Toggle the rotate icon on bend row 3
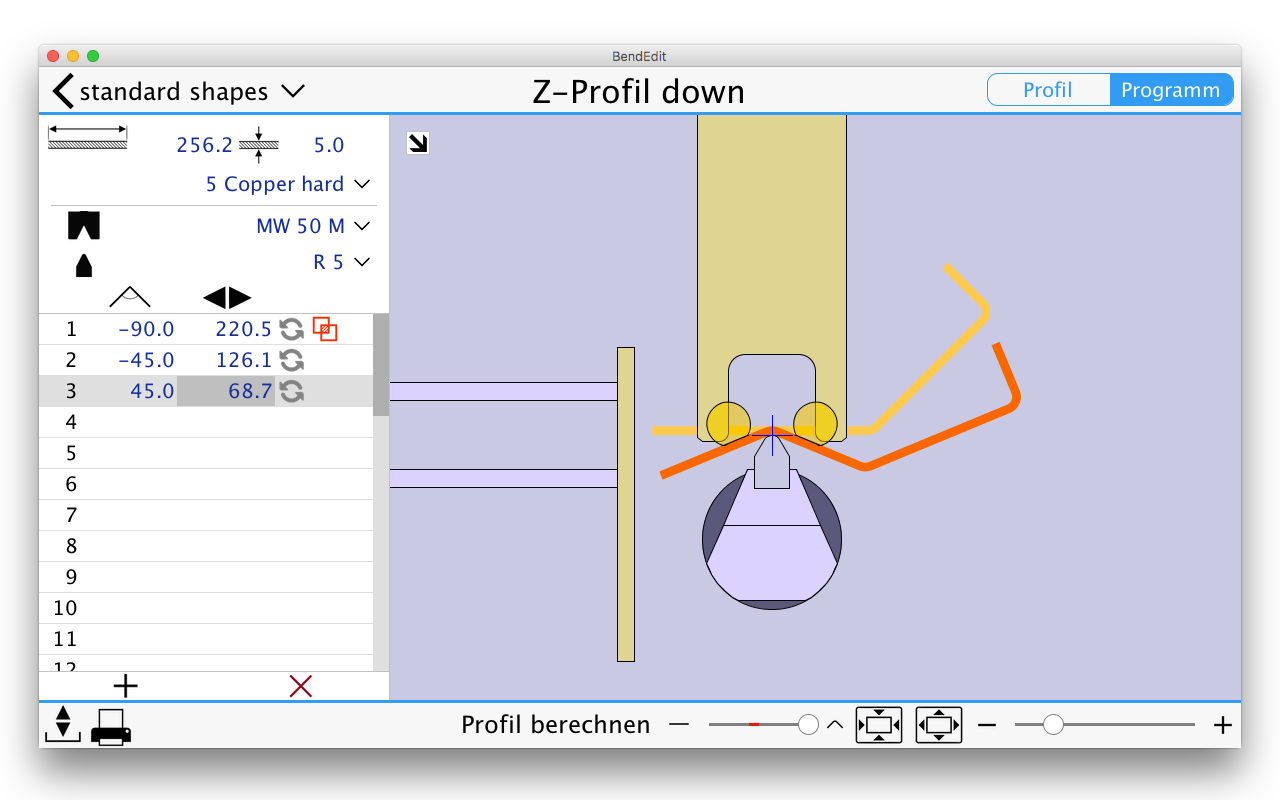 point(291,391)
